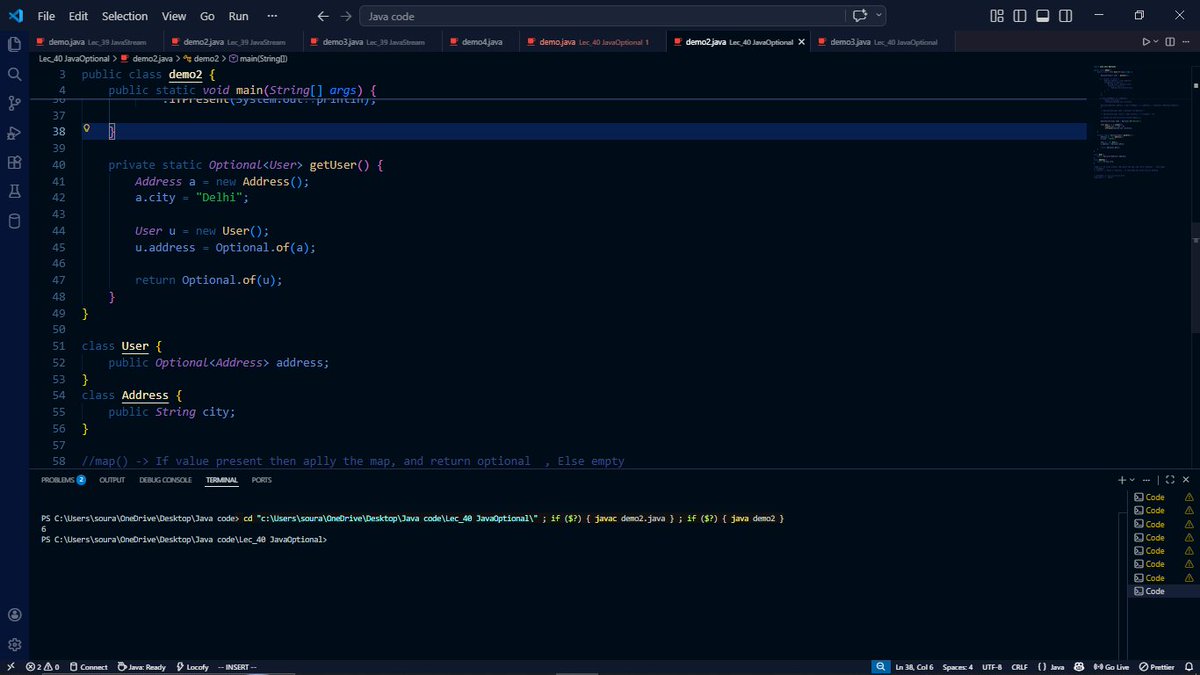Click the Go Live server icon
Screen dimensions: 1200x675
[1110, 666]
